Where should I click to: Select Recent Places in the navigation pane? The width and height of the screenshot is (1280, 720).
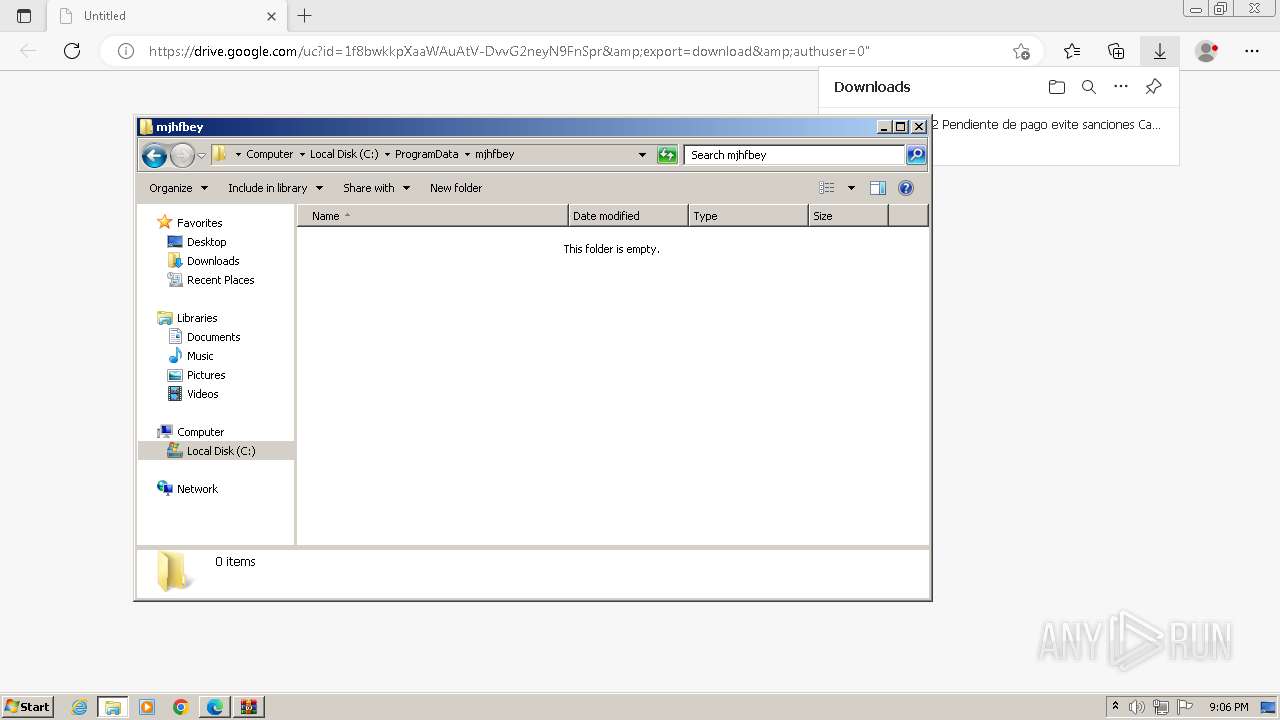pyautogui.click(x=220, y=280)
